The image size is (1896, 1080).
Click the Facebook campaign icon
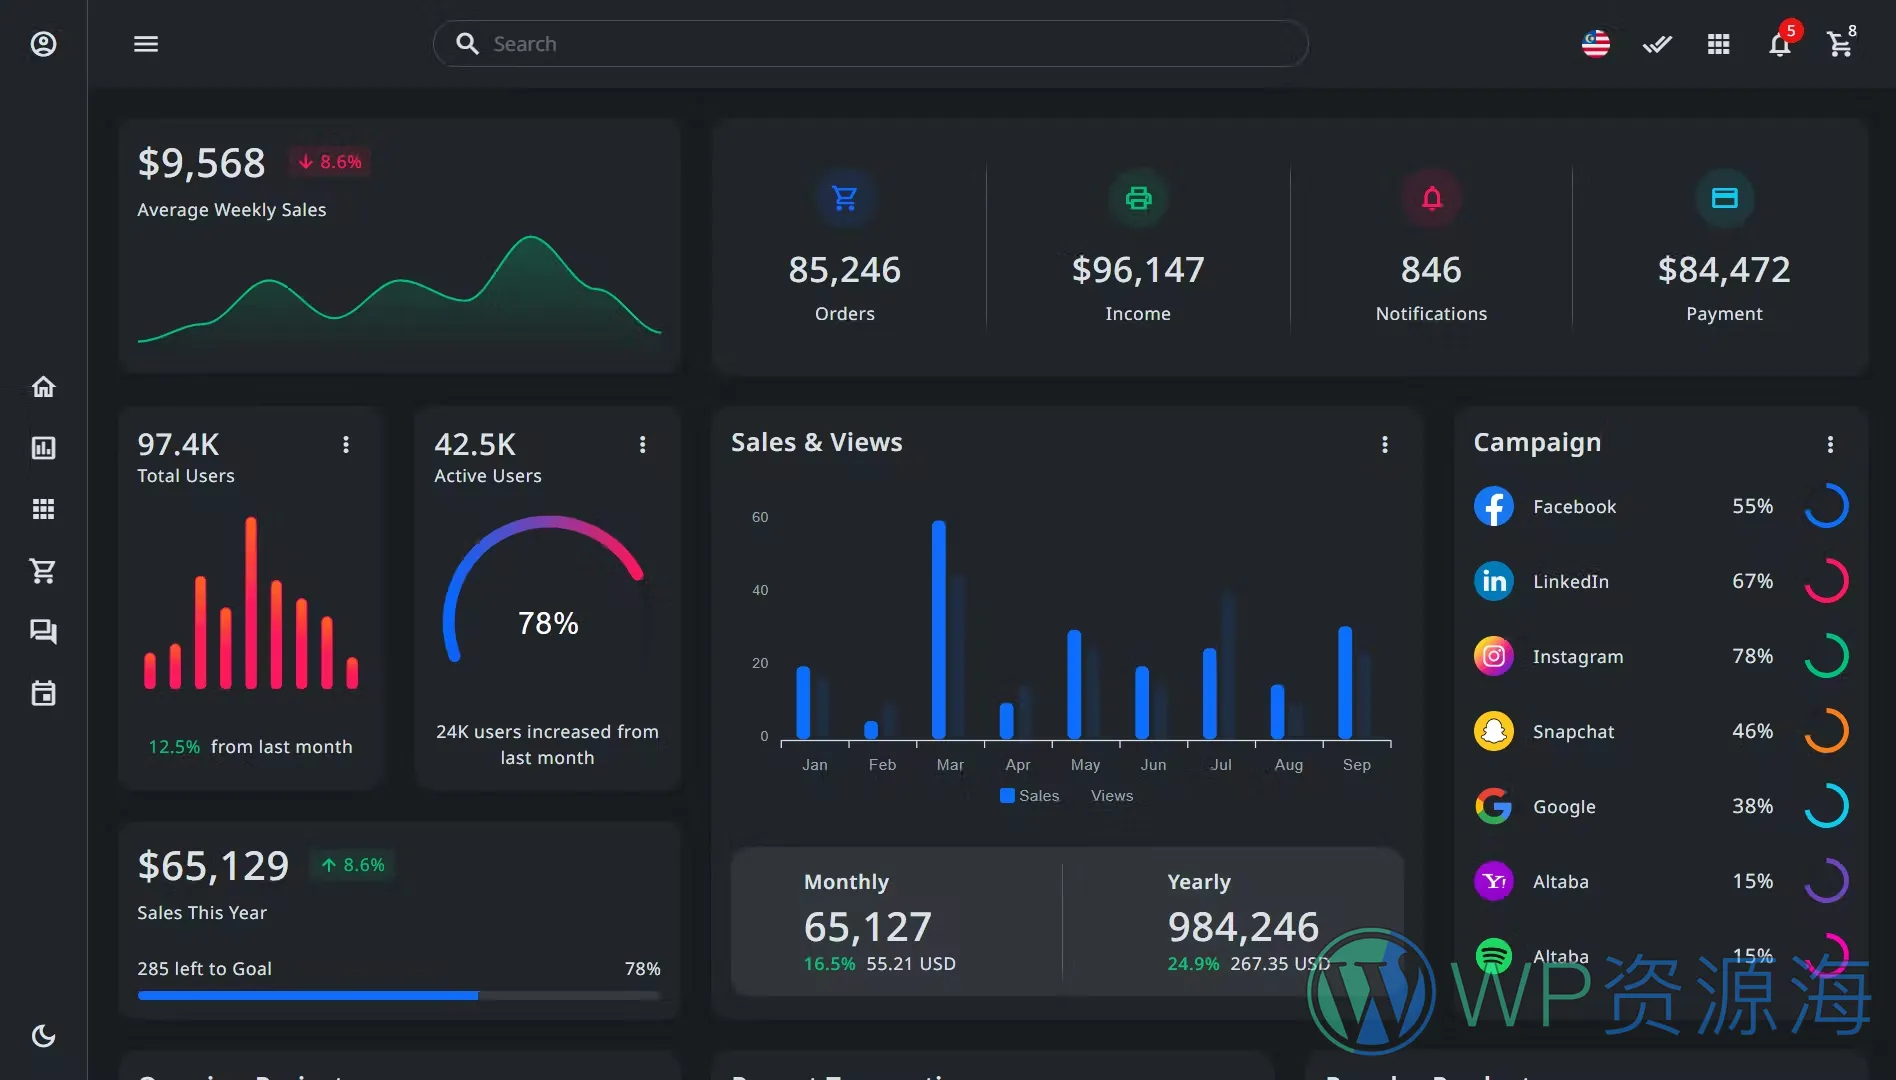(x=1494, y=506)
